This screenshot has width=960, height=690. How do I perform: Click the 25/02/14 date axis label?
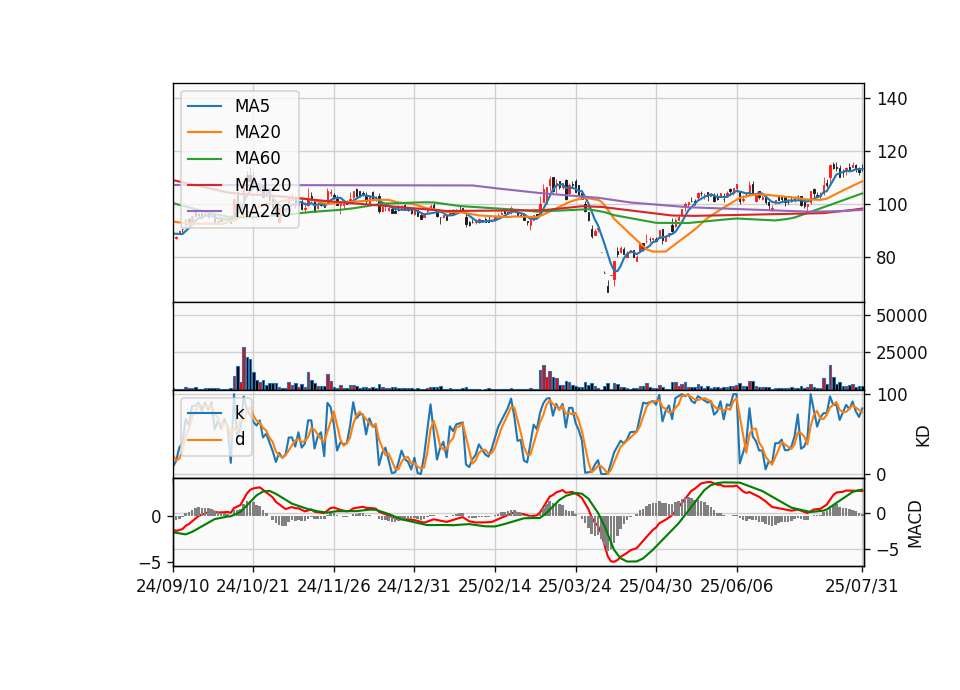[x=495, y=586]
